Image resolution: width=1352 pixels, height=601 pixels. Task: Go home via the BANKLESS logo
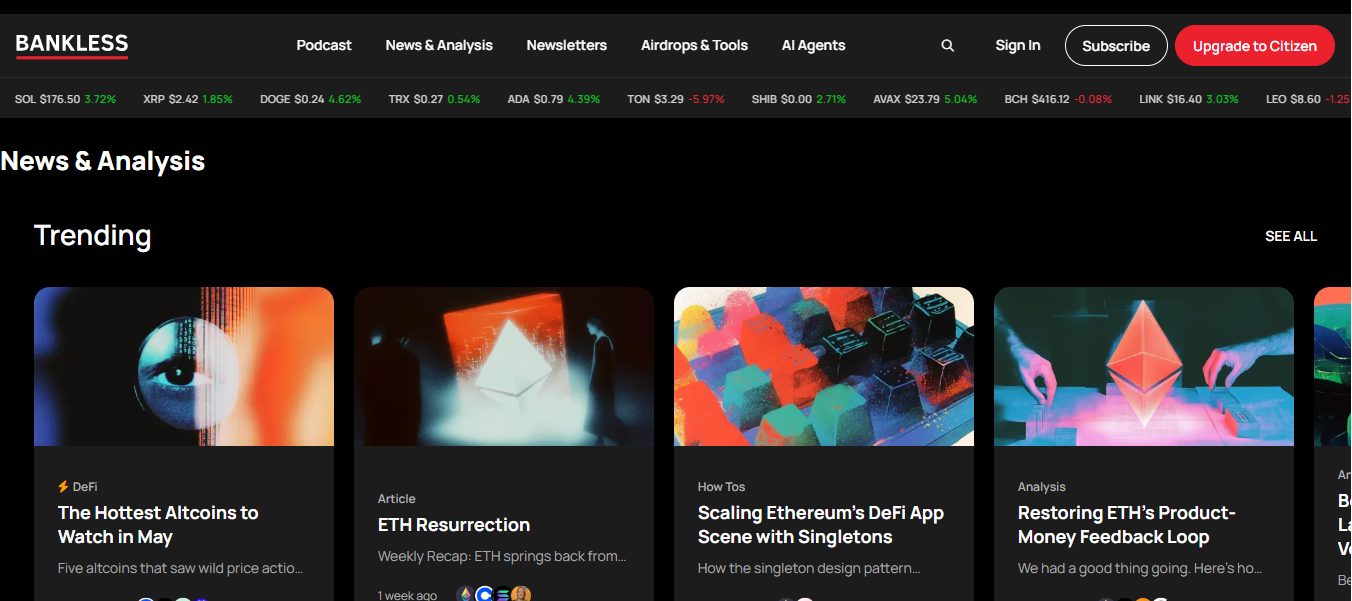pyautogui.click(x=72, y=45)
